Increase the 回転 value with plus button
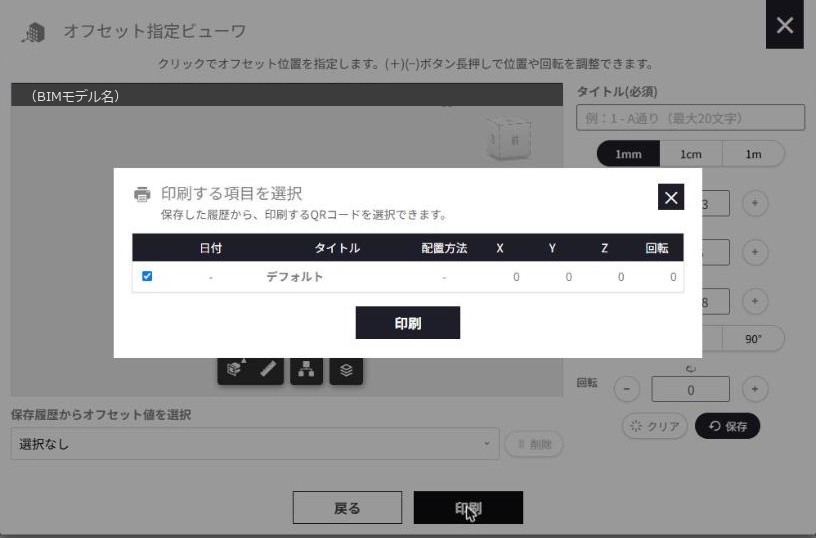 pyautogui.click(x=755, y=389)
